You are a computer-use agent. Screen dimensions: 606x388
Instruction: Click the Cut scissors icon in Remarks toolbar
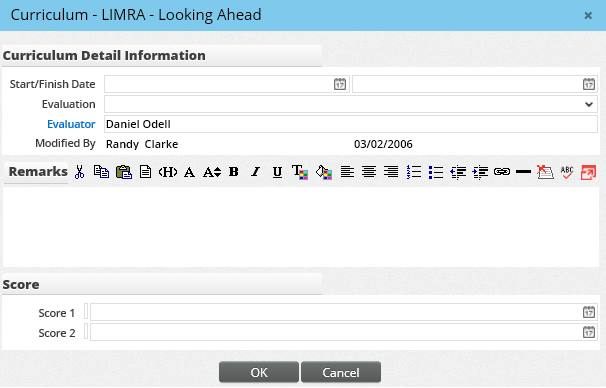point(80,172)
